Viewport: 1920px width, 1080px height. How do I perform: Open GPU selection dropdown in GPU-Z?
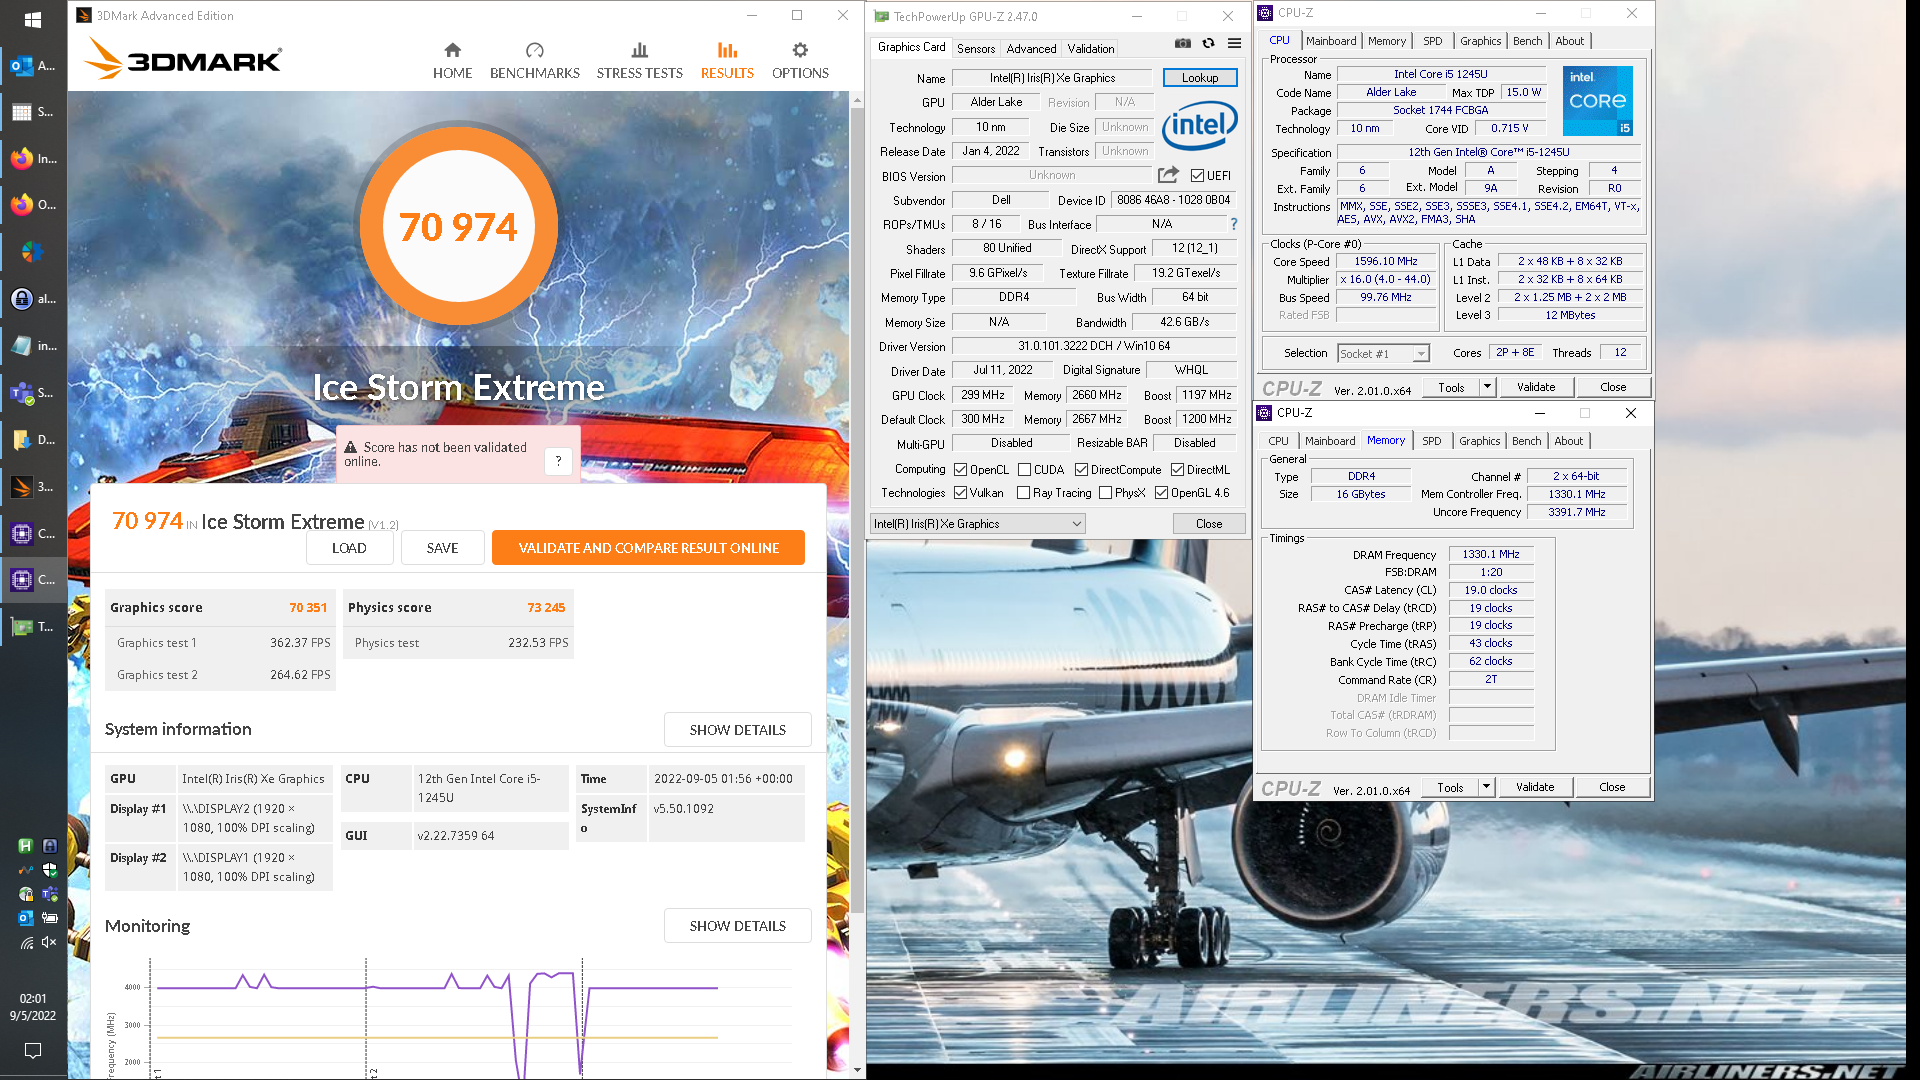coord(977,524)
